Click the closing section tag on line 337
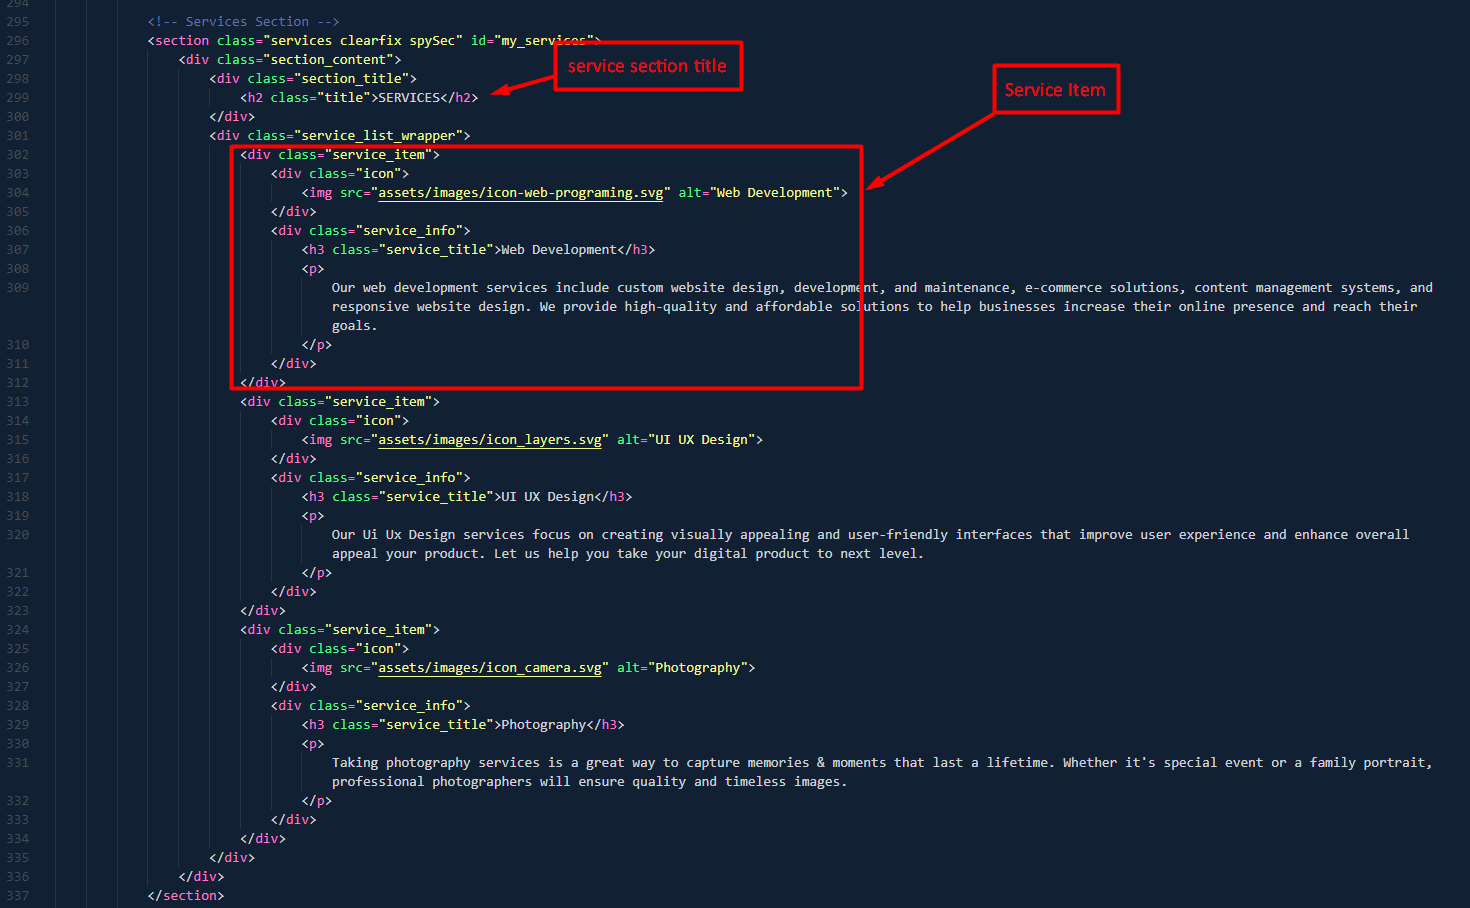This screenshot has height=908, width=1470. 186,895
